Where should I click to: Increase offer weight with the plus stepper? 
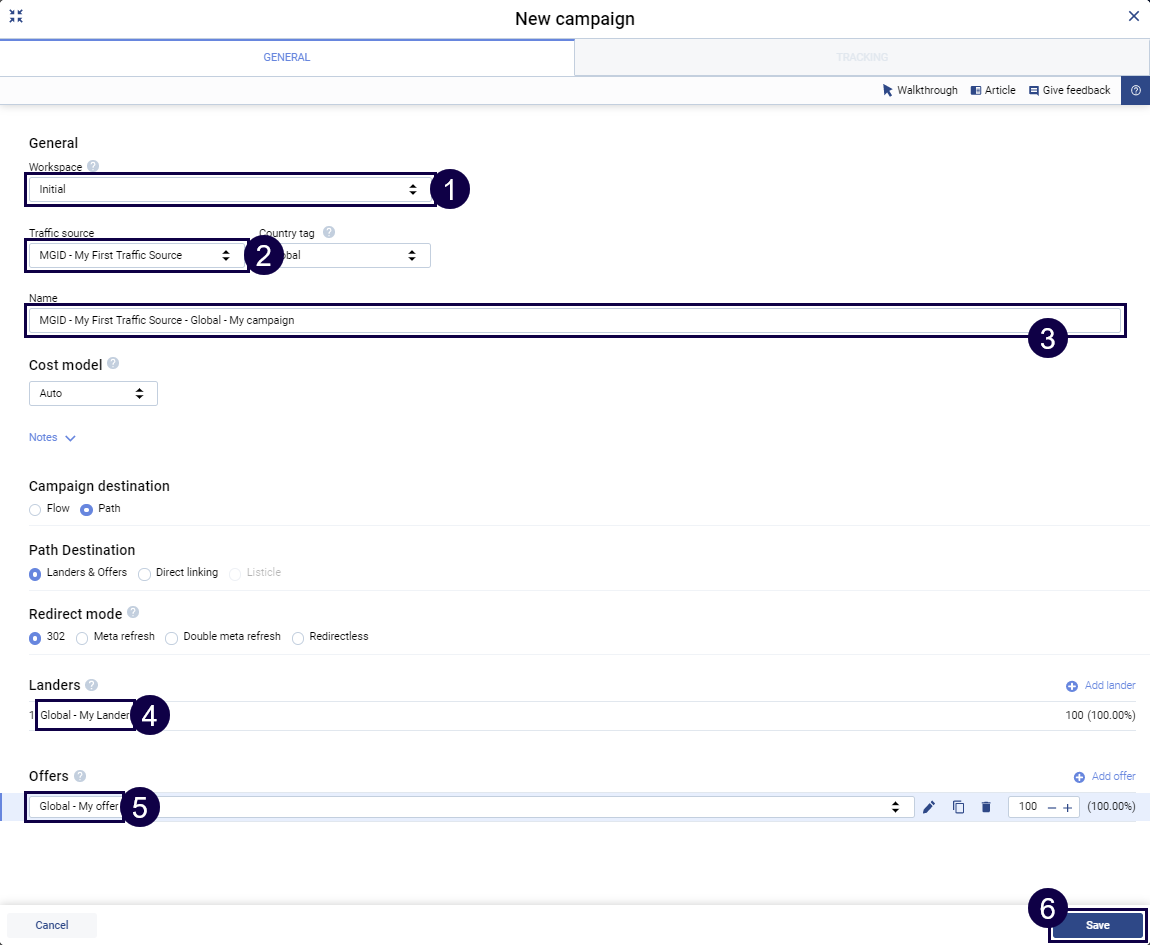(1067, 807)
